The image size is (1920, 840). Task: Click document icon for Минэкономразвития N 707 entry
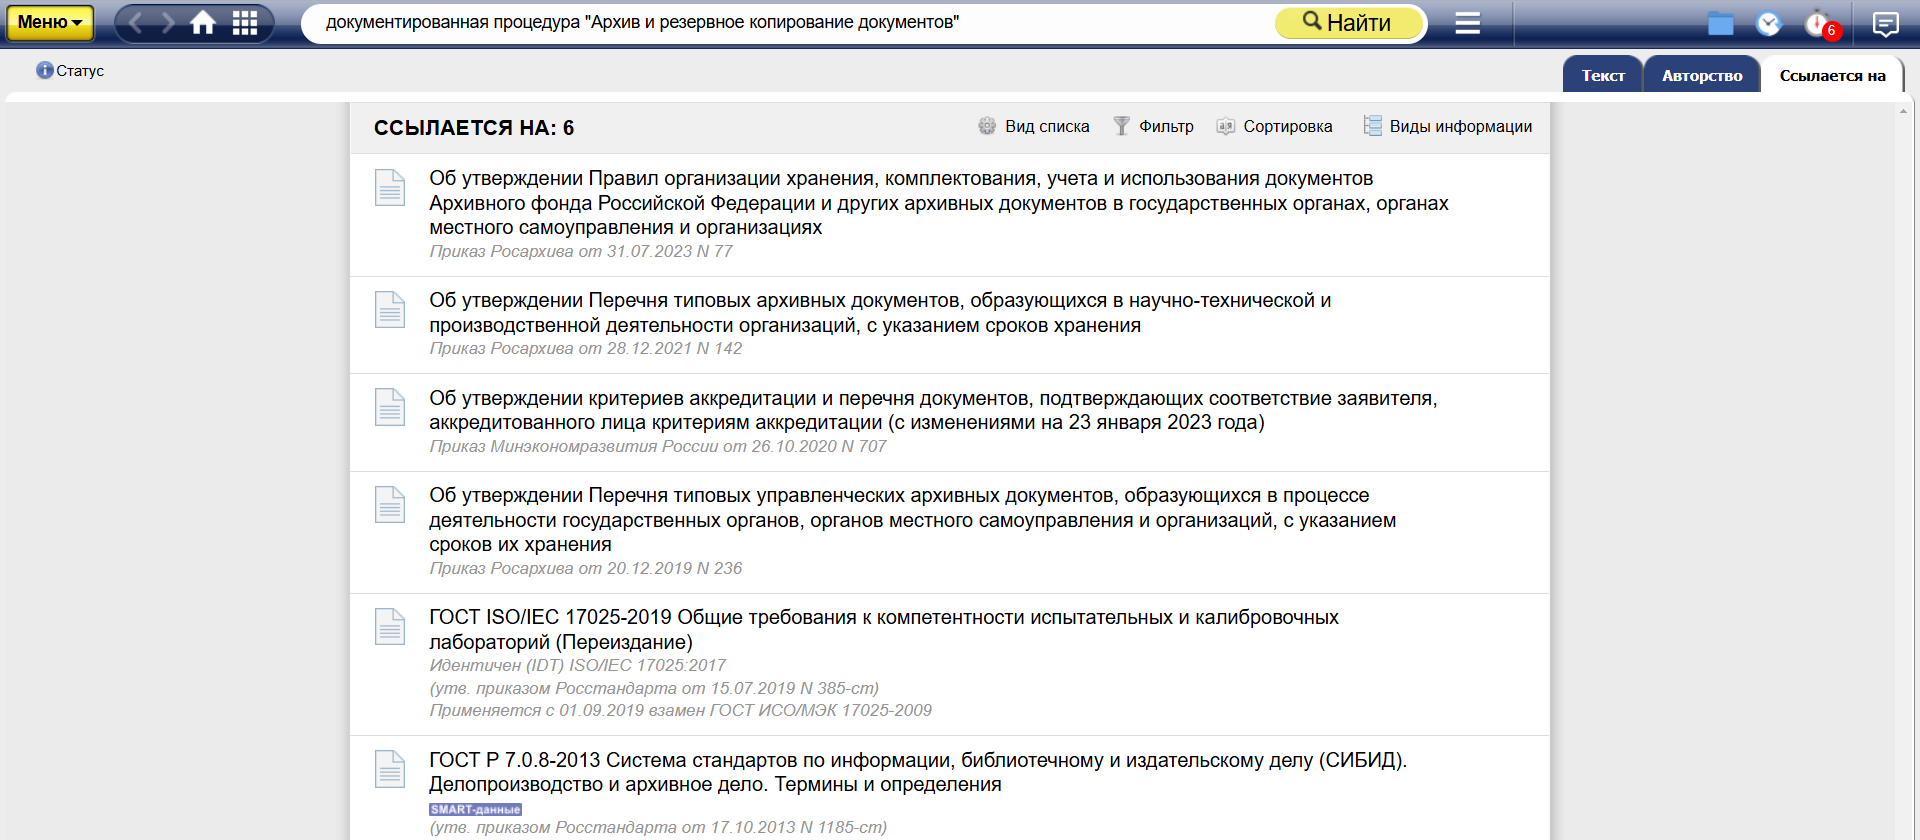[390, 407]
